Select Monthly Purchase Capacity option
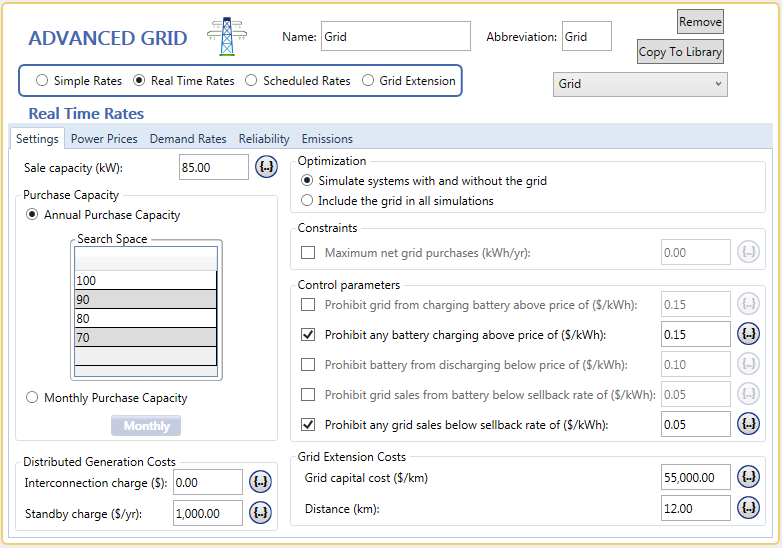782x548 pixels. [32, 398]
